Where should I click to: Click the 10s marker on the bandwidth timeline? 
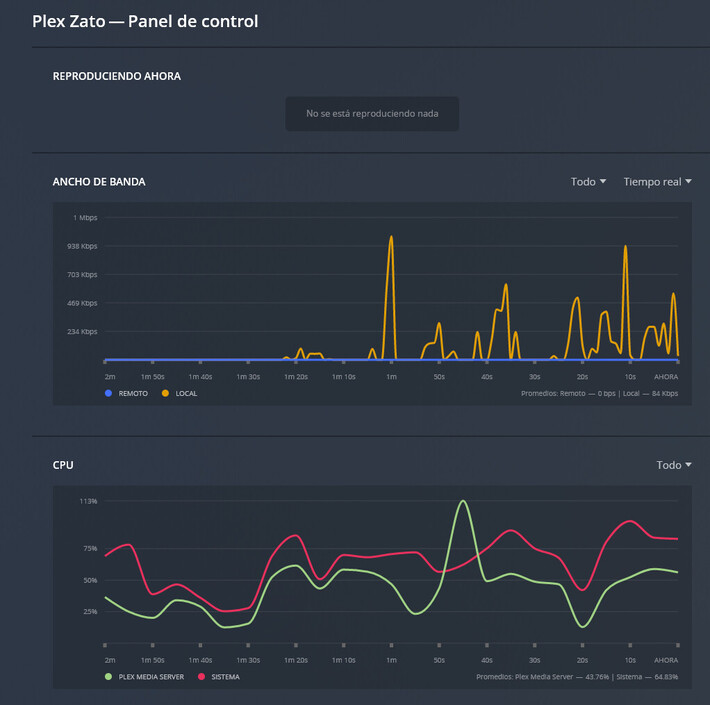(630, 376)
